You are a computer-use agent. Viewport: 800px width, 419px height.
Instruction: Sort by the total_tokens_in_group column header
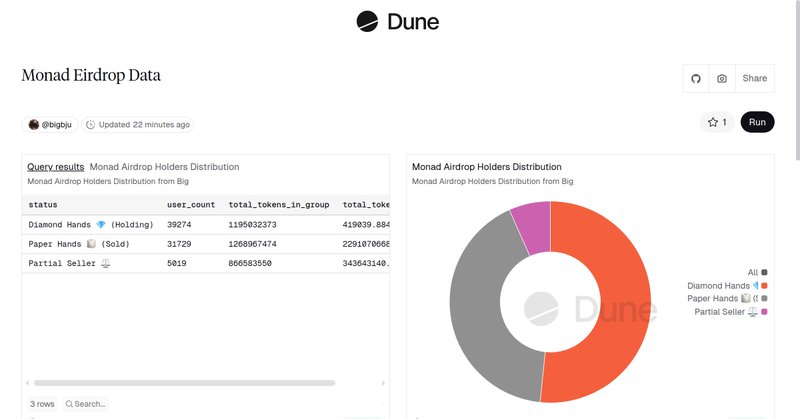coord(279,205)
